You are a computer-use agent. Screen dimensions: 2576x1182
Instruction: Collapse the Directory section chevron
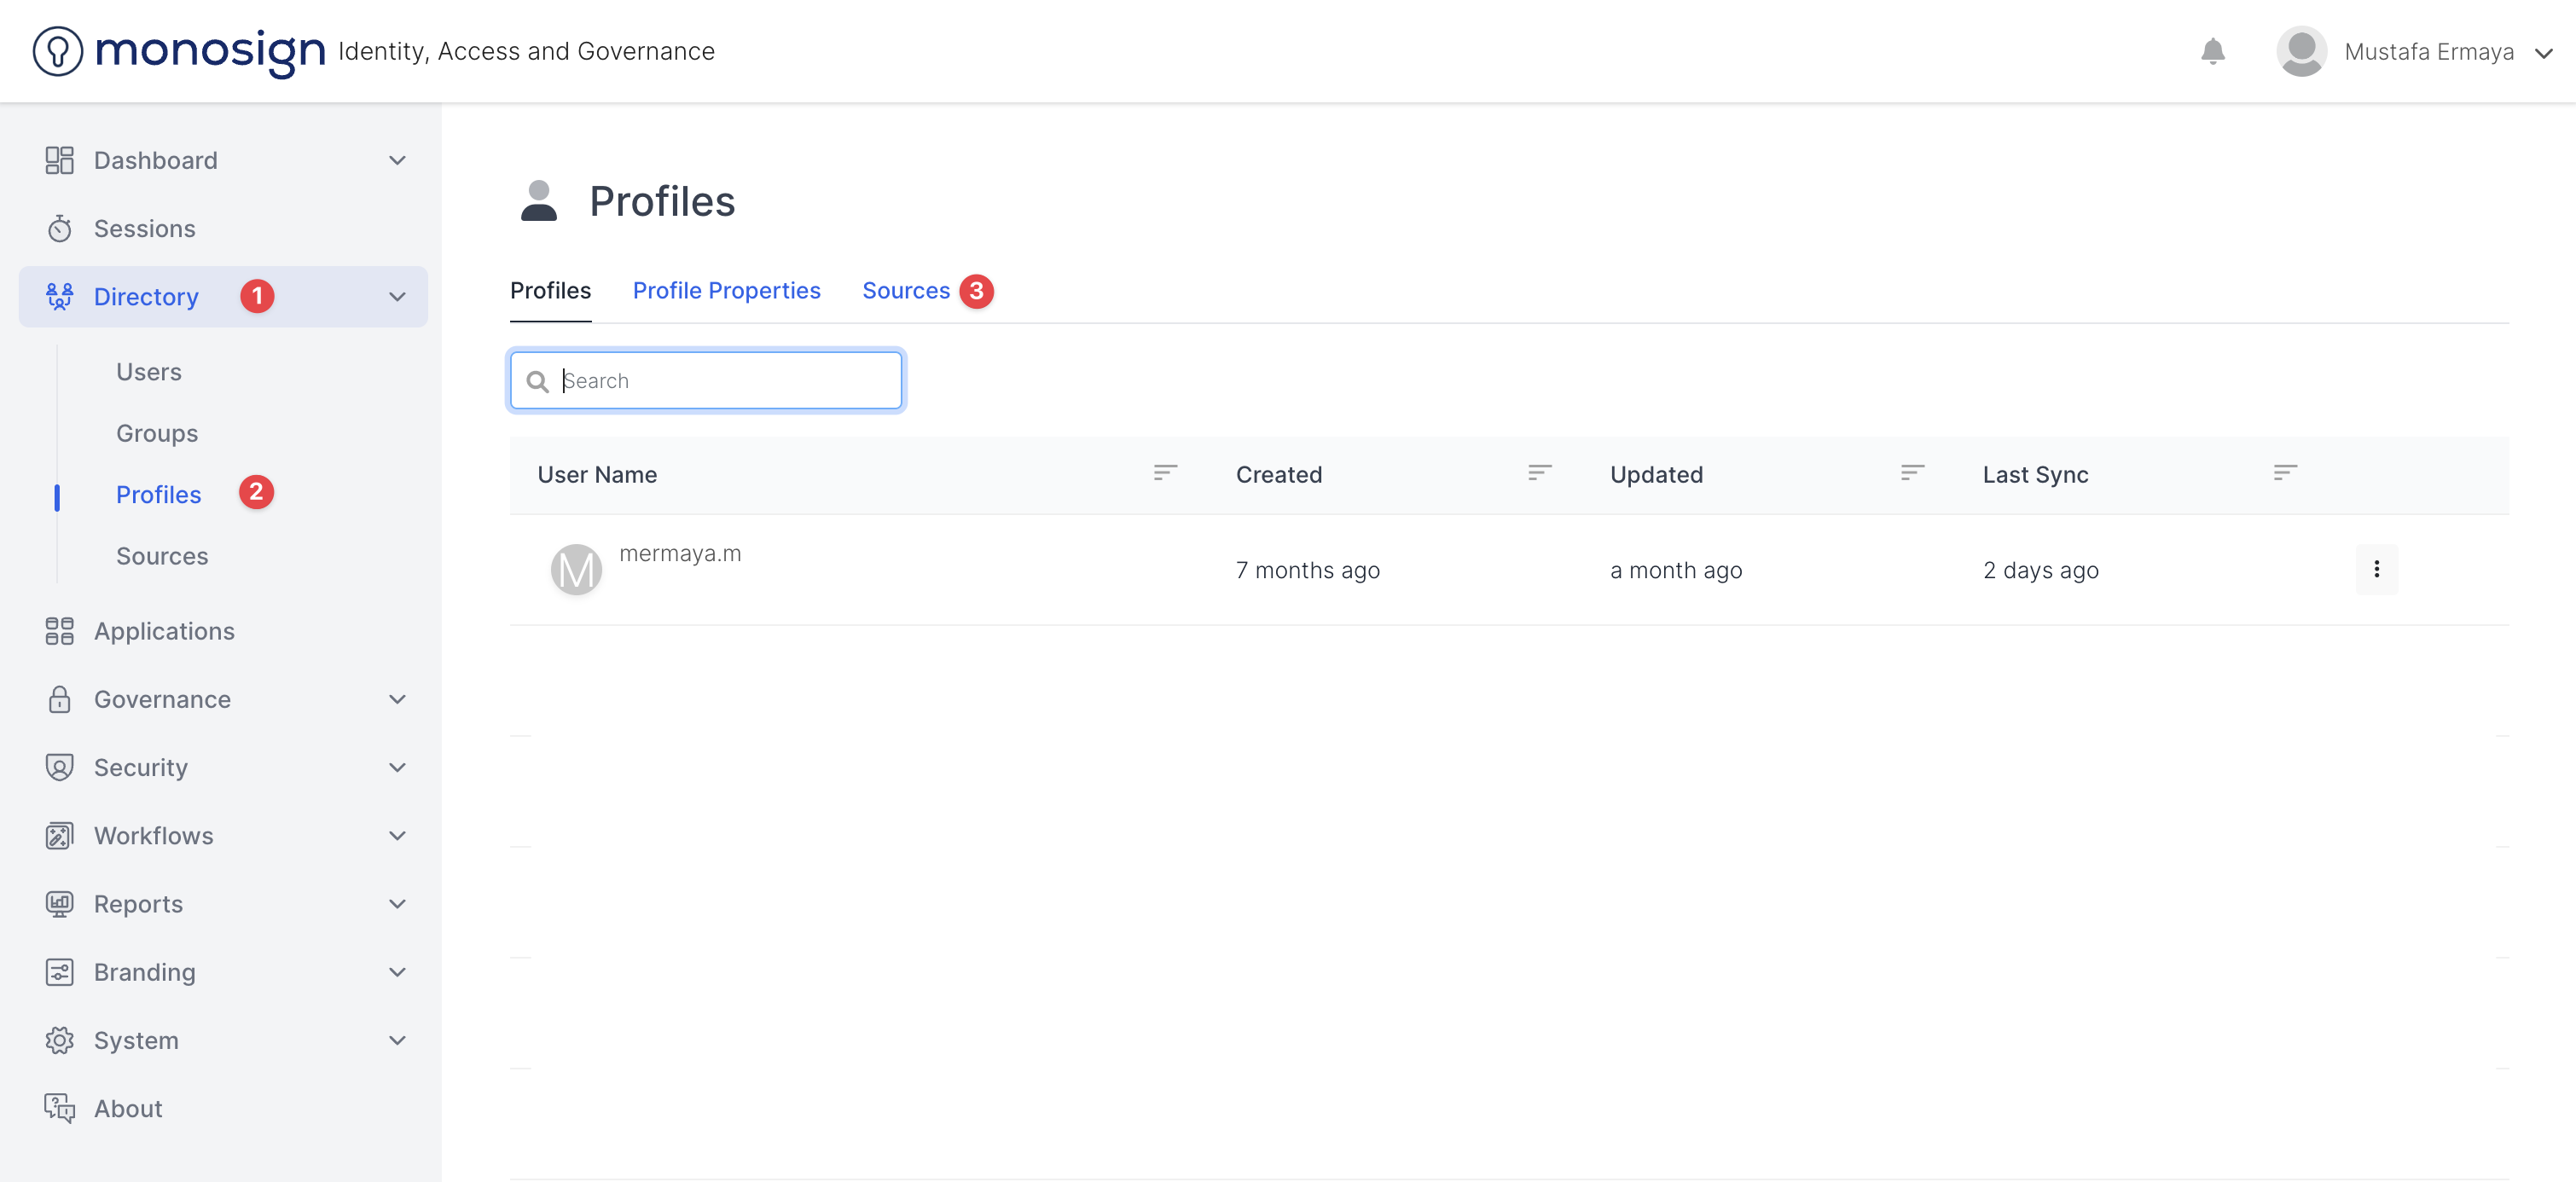point(397,296)
